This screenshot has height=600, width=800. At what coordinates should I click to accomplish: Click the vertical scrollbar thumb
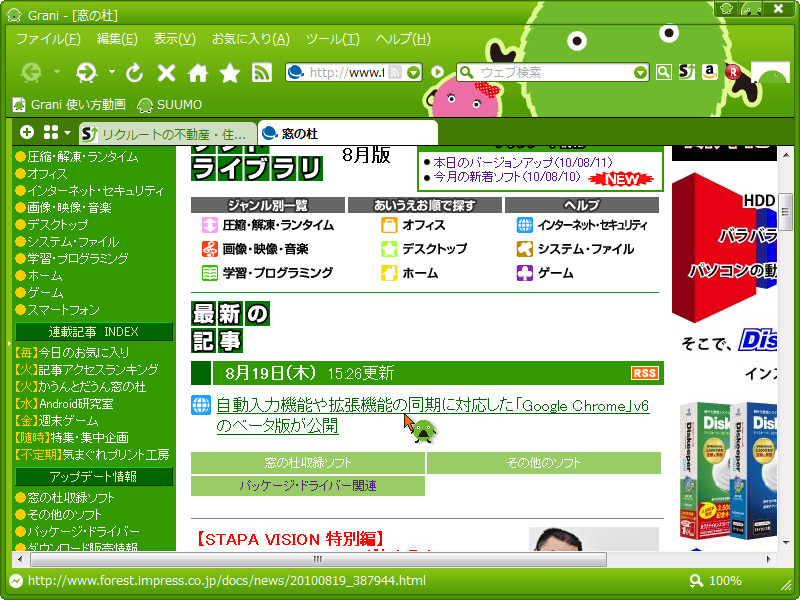pos(785,212)
